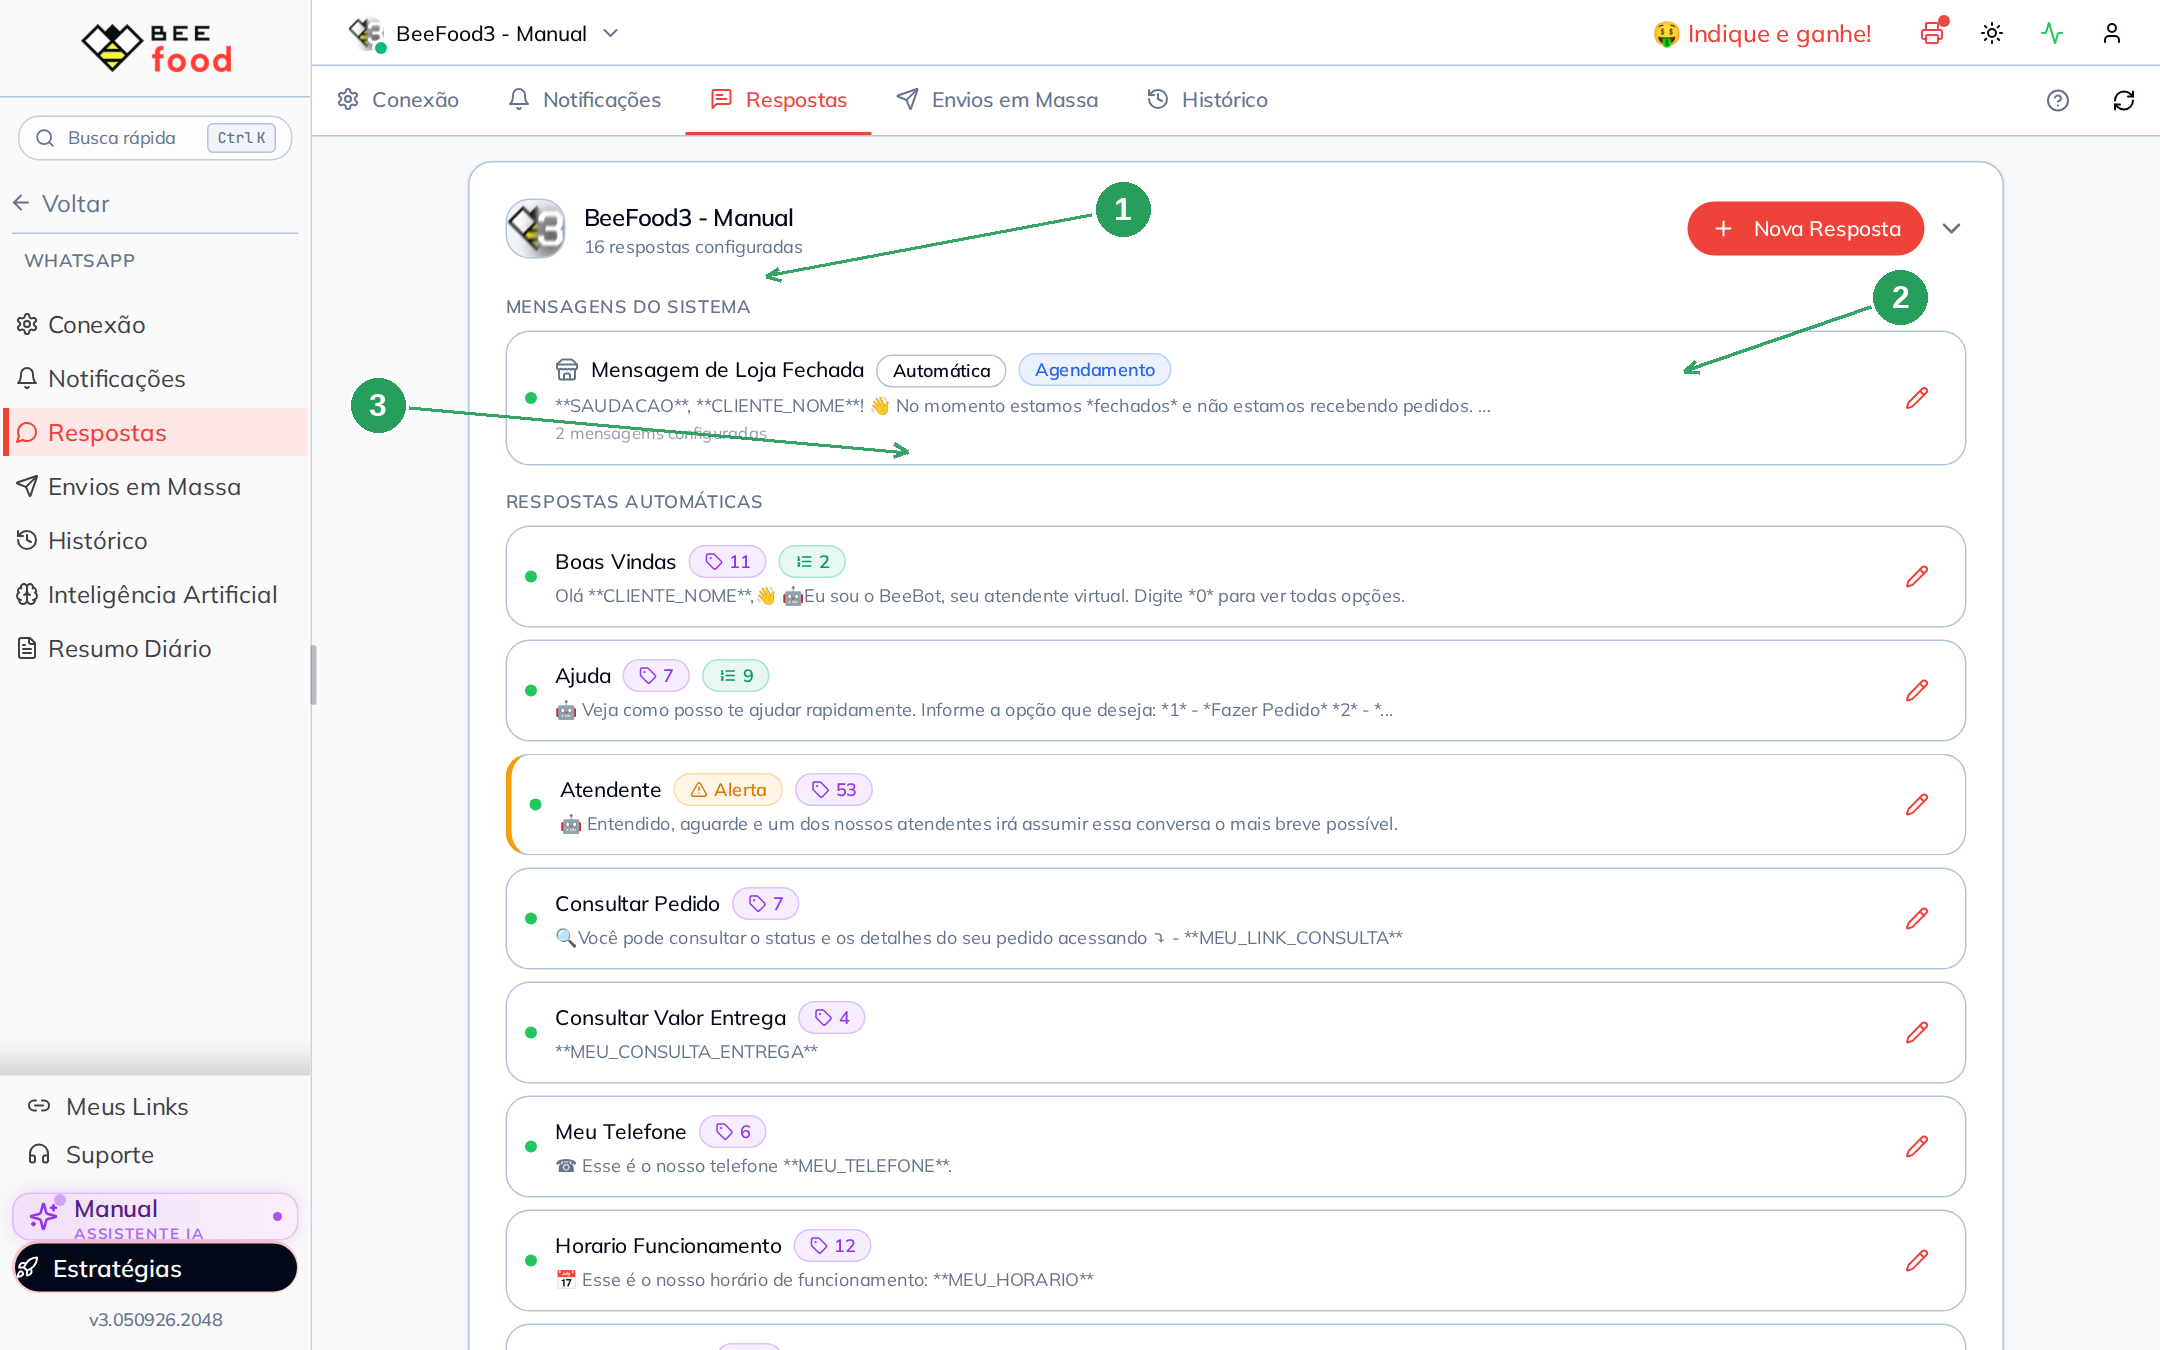Image resolution: width=2160 pixels, height=1350 pixels.
Task: Click the Boas Vindas tag count 11 badge
Action: (x=727, y=562)
